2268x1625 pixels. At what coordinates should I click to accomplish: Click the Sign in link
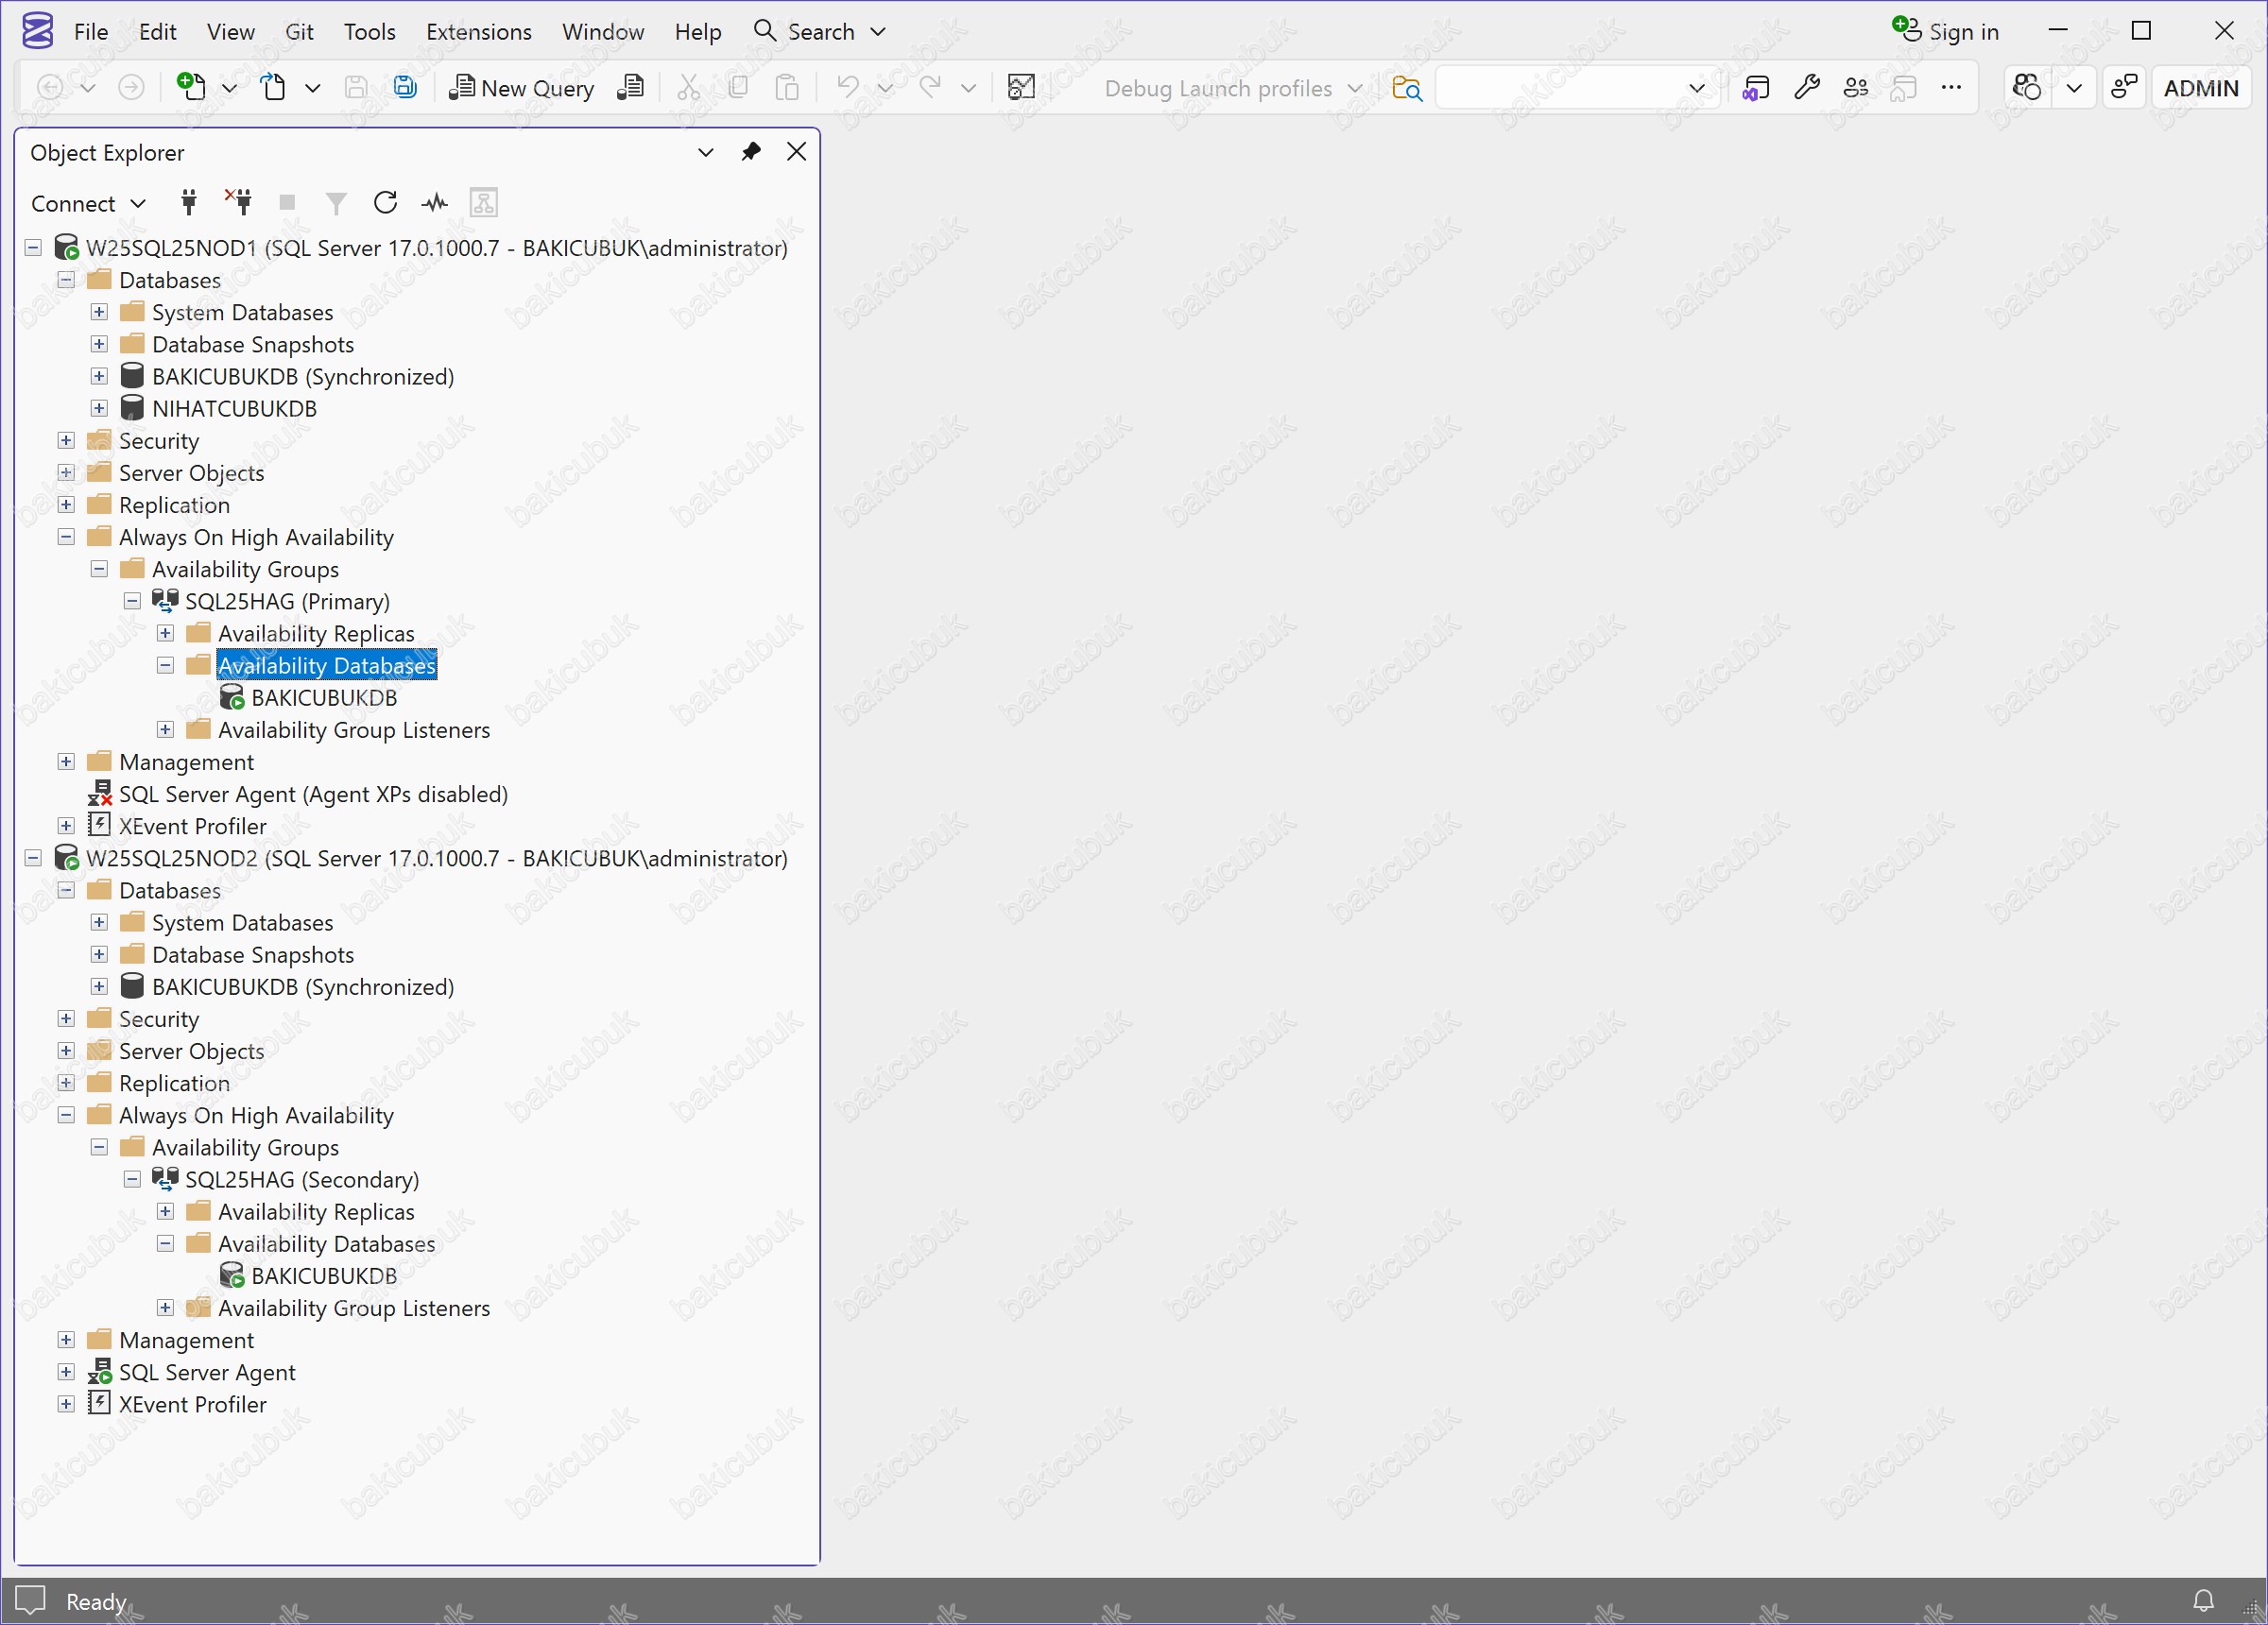[x=1946, y=31]
